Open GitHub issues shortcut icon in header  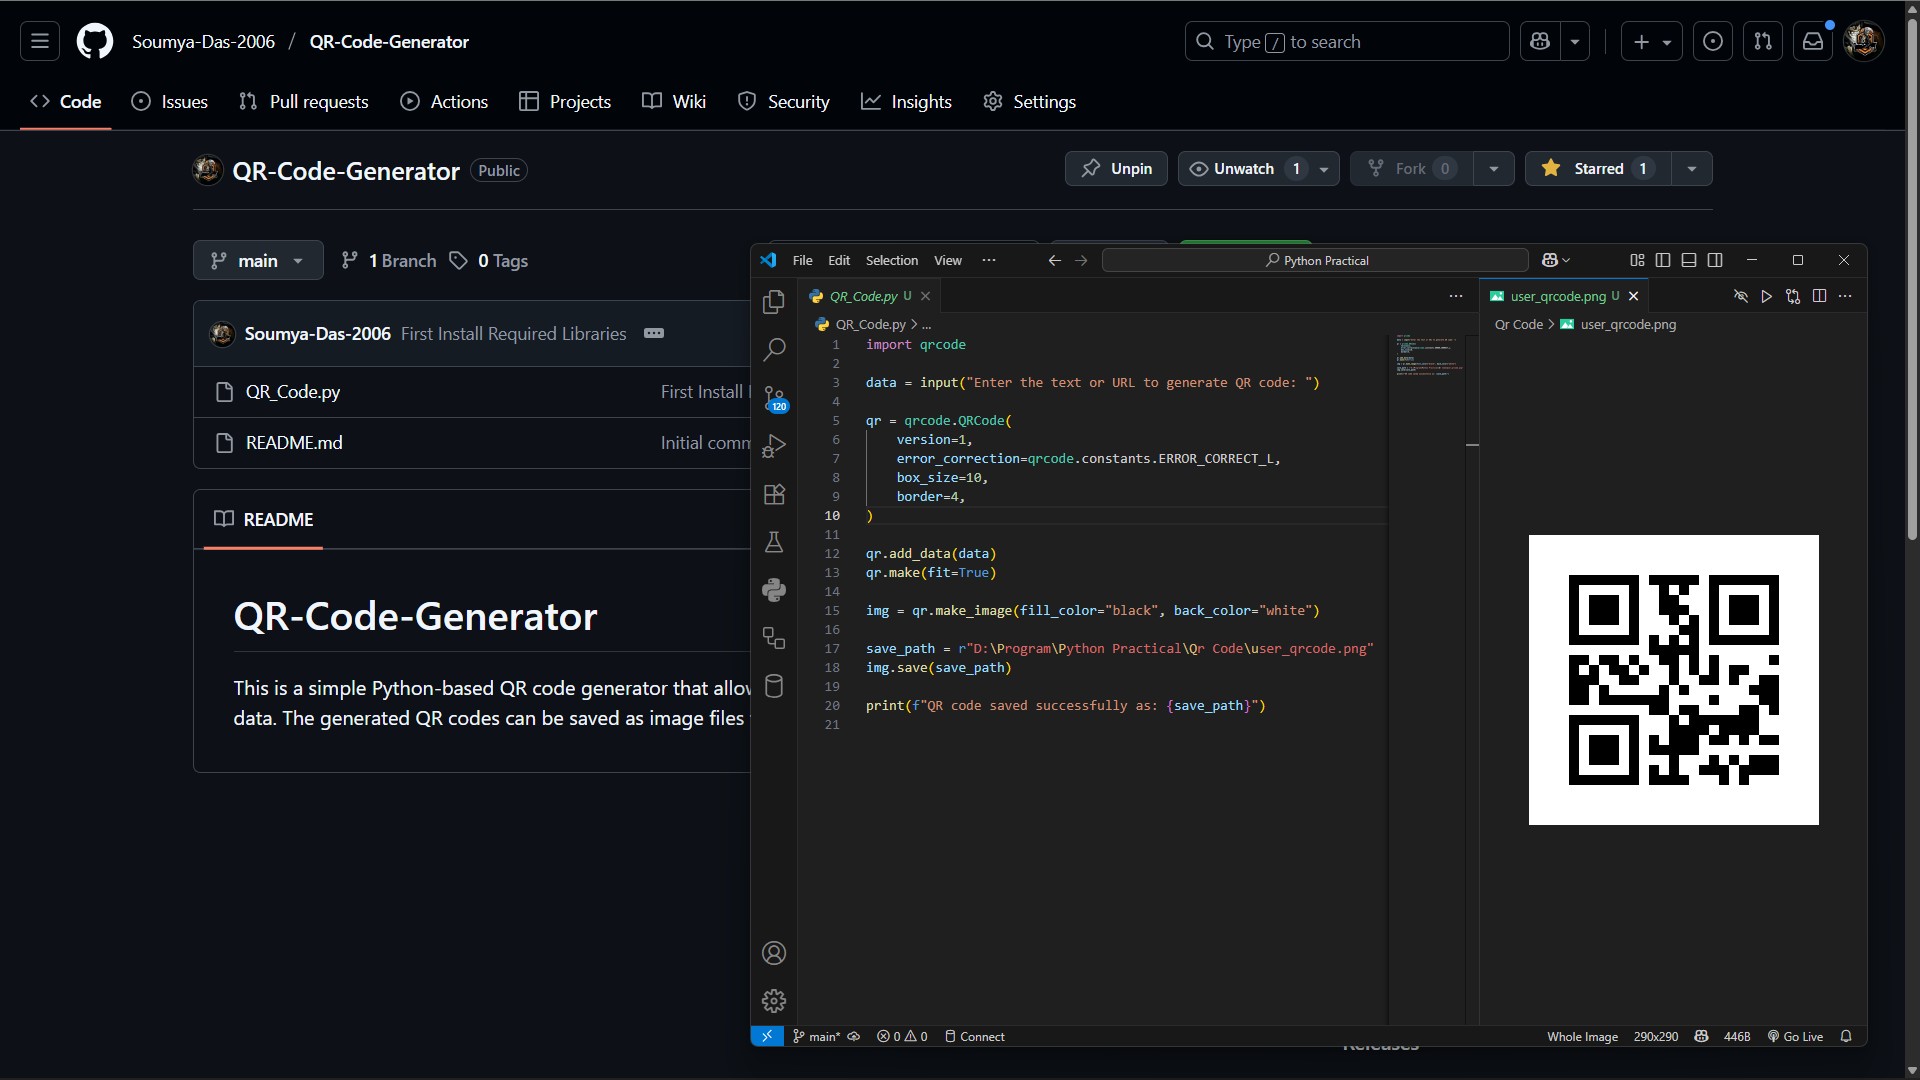[x=1713, y=42]
